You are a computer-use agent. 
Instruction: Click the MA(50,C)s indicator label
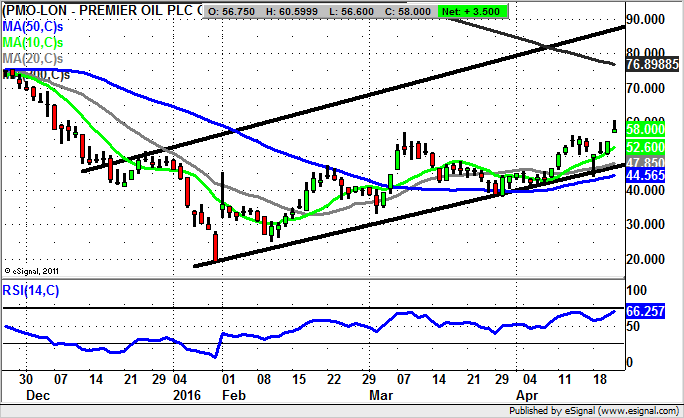pyautogui.click(x=33, y=27)
